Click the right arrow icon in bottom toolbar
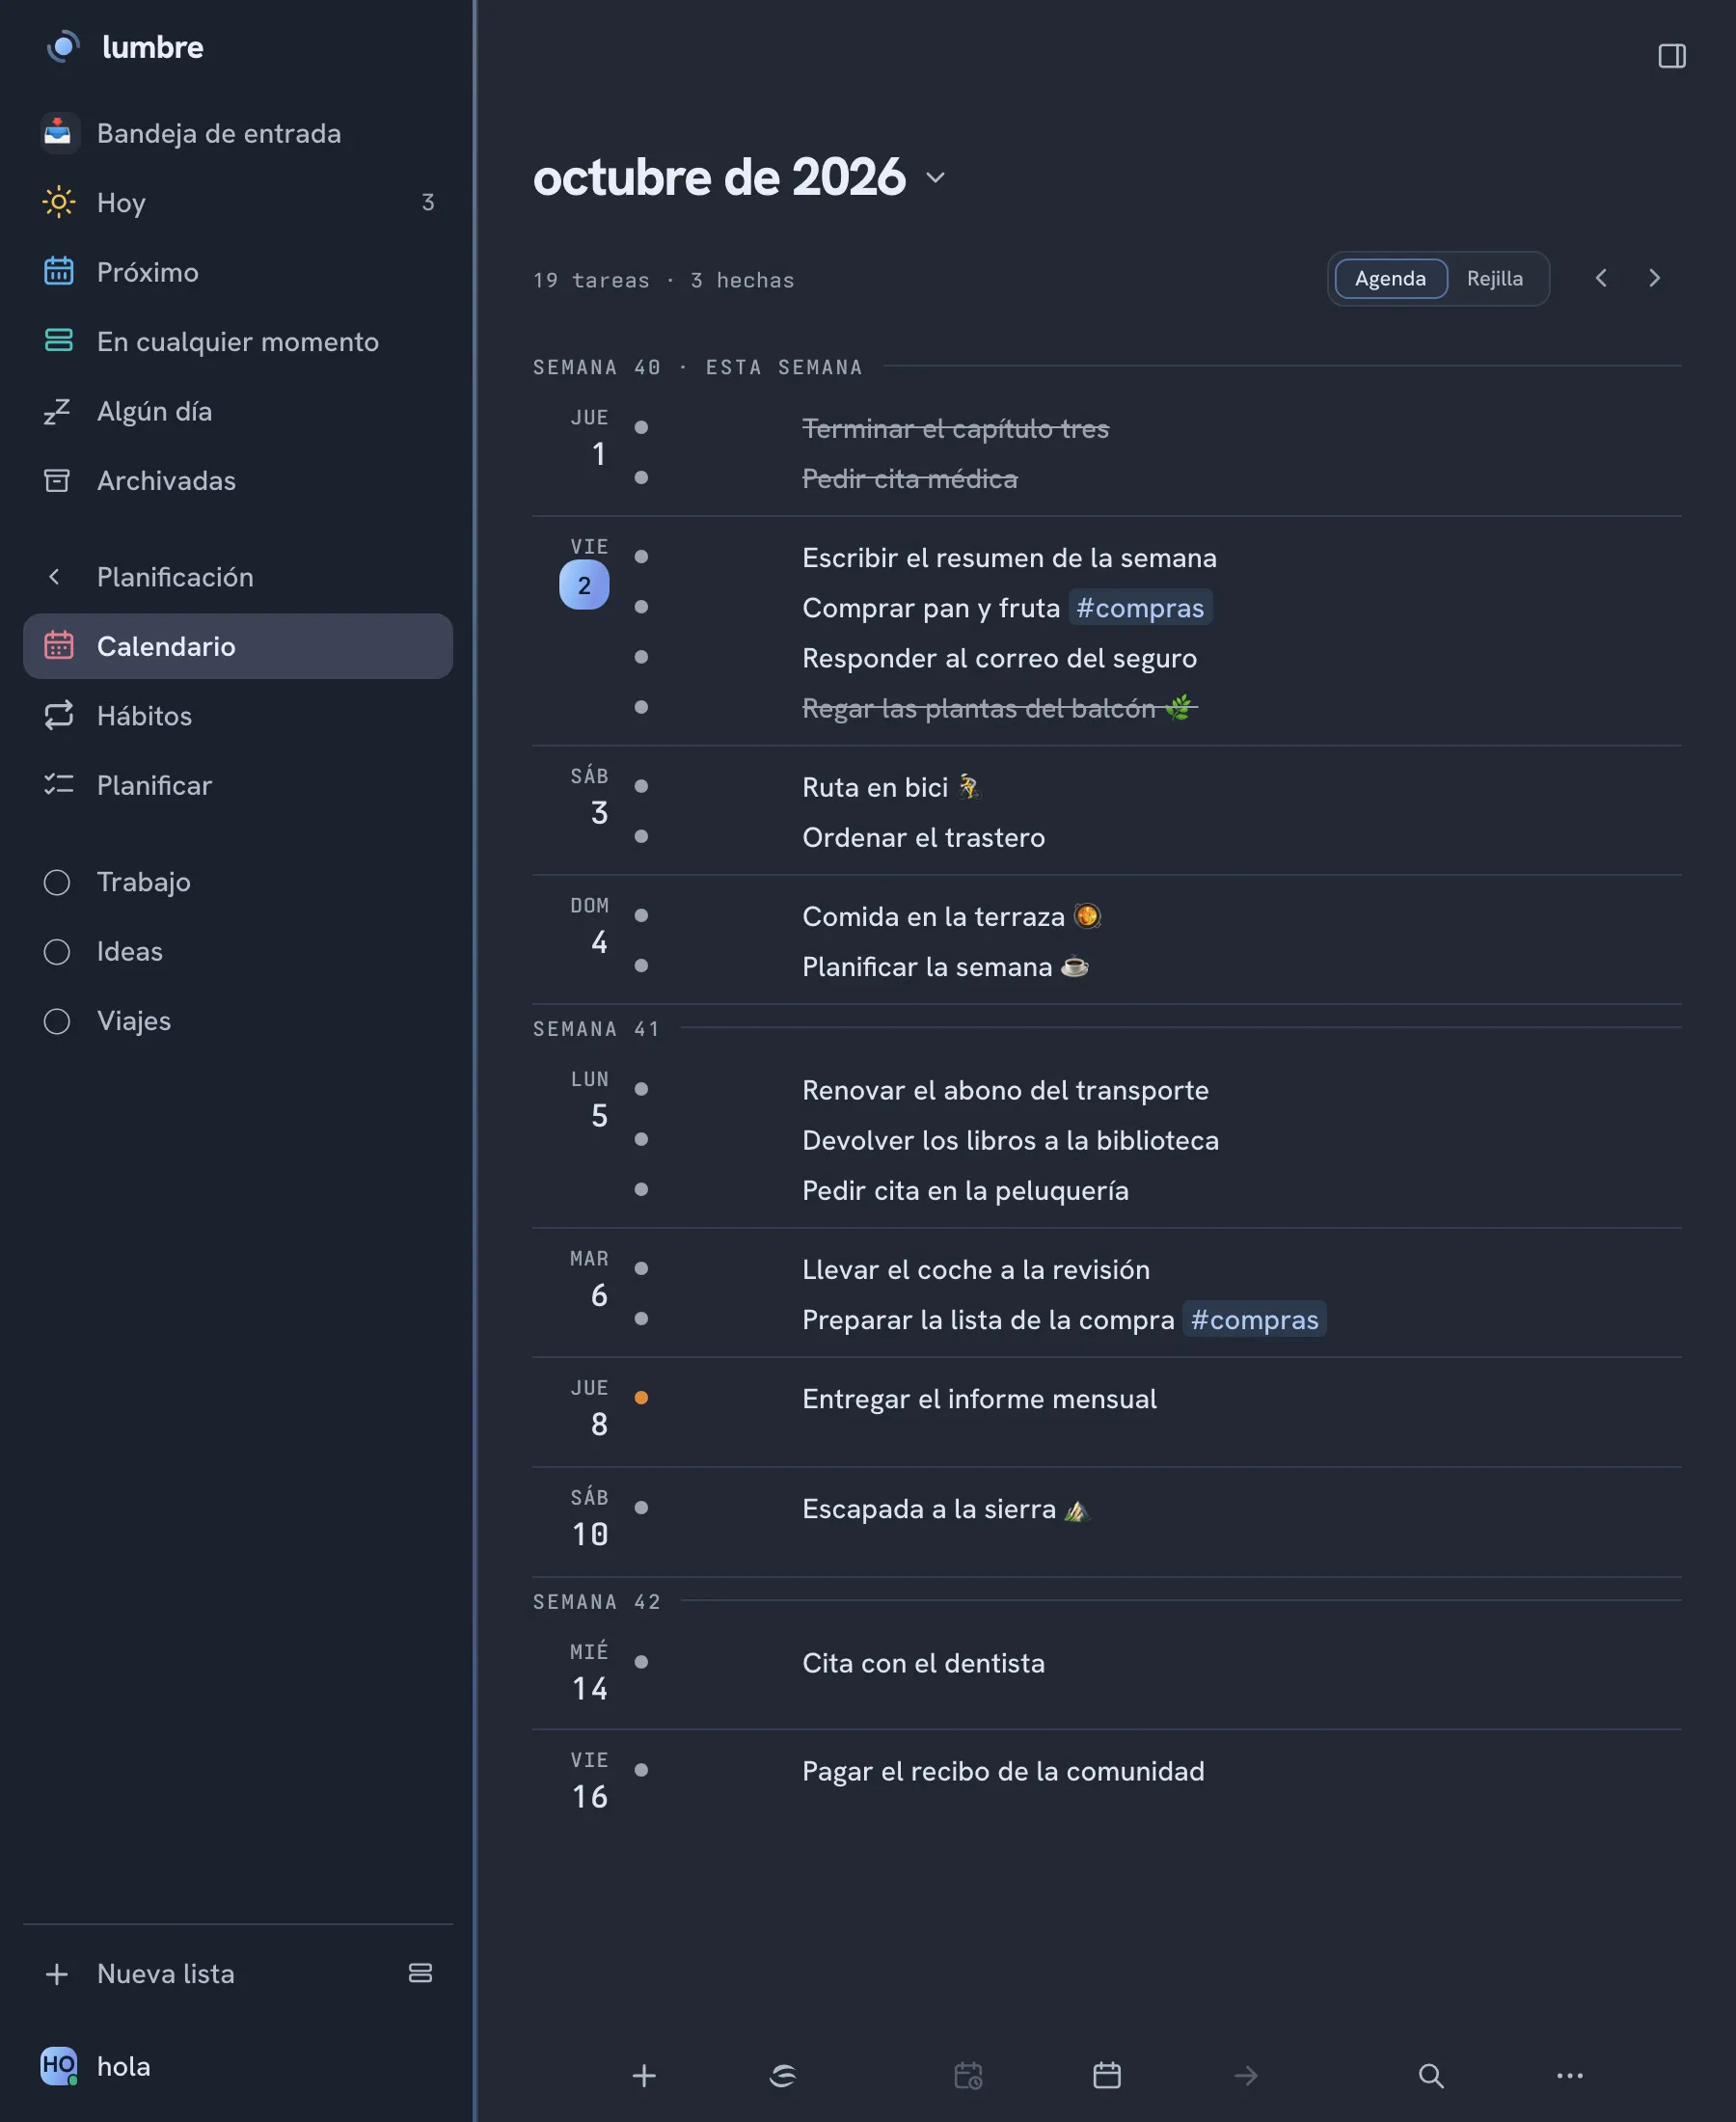The height and width of the screenshot is (2122, 1736). [1245, 2075]
